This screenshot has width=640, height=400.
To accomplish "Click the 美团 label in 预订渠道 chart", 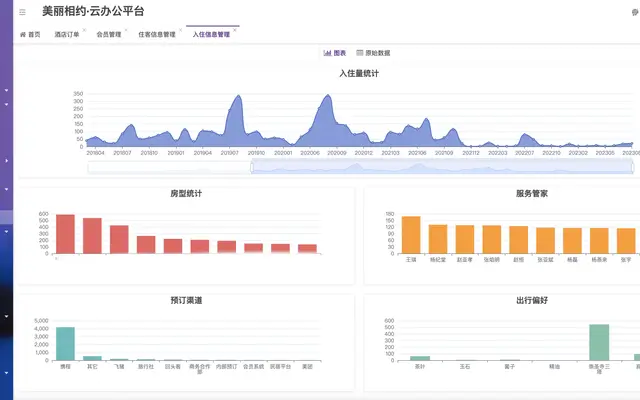I will pos(307,367).
